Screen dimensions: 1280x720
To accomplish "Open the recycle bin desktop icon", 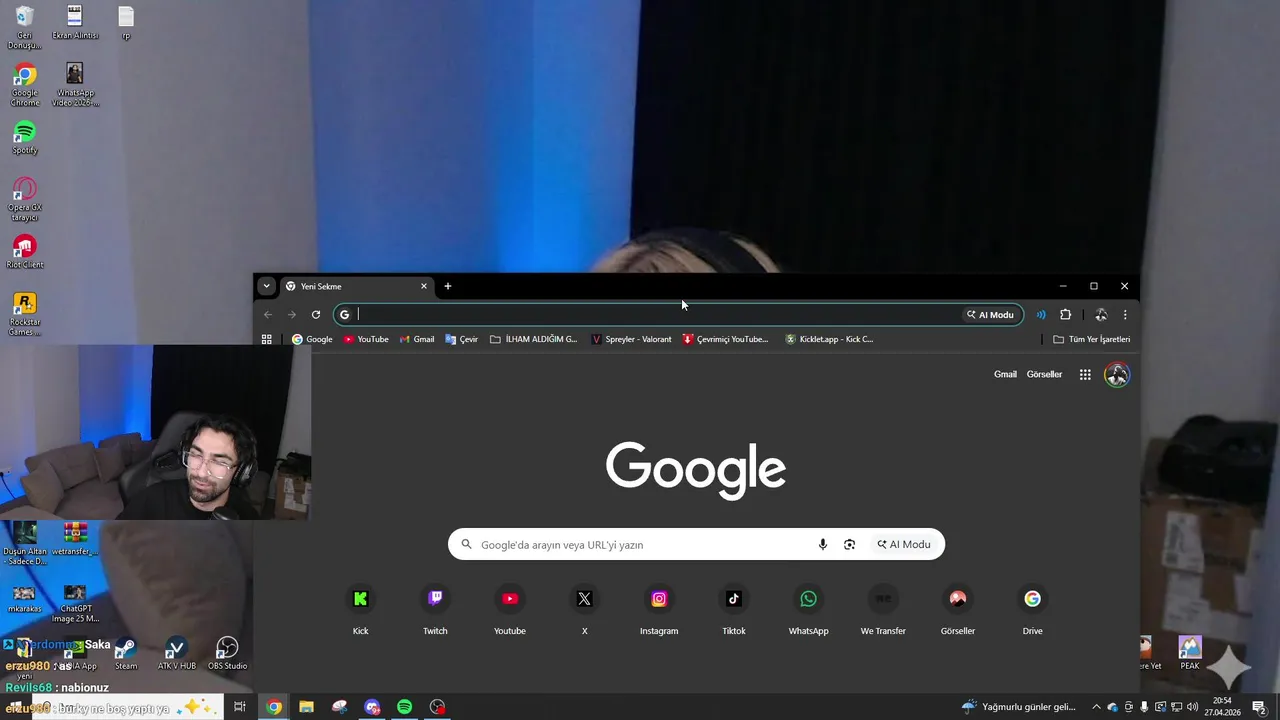I will point(25,27).
